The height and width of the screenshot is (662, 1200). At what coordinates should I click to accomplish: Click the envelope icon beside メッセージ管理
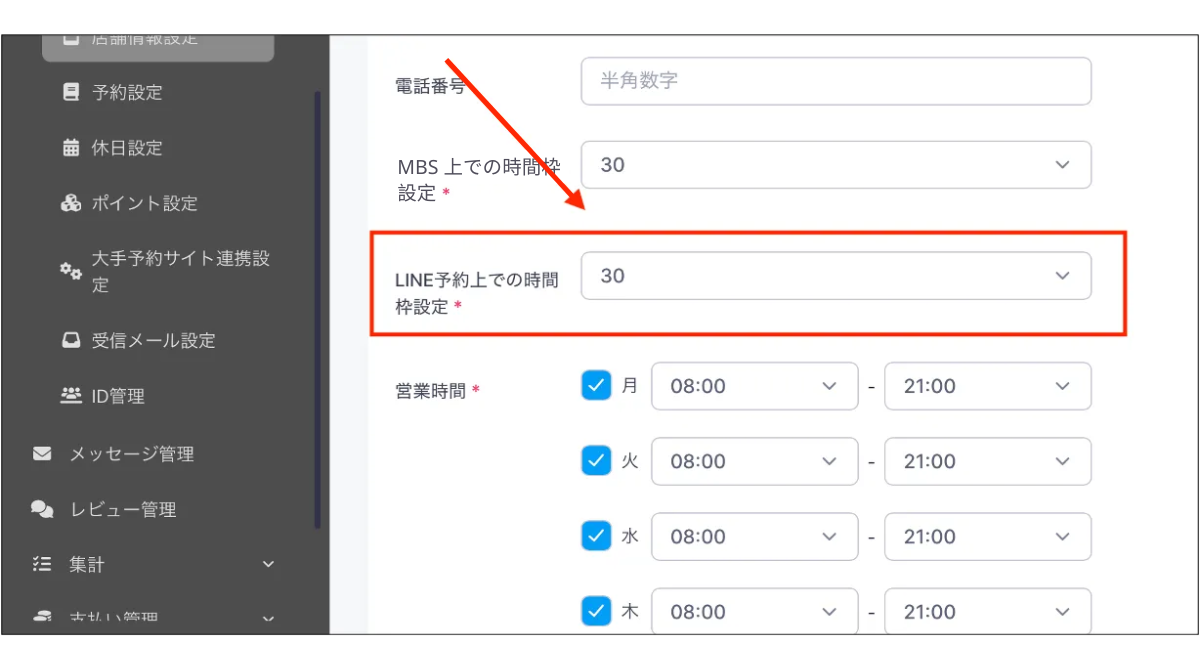(x=42, y=454)
